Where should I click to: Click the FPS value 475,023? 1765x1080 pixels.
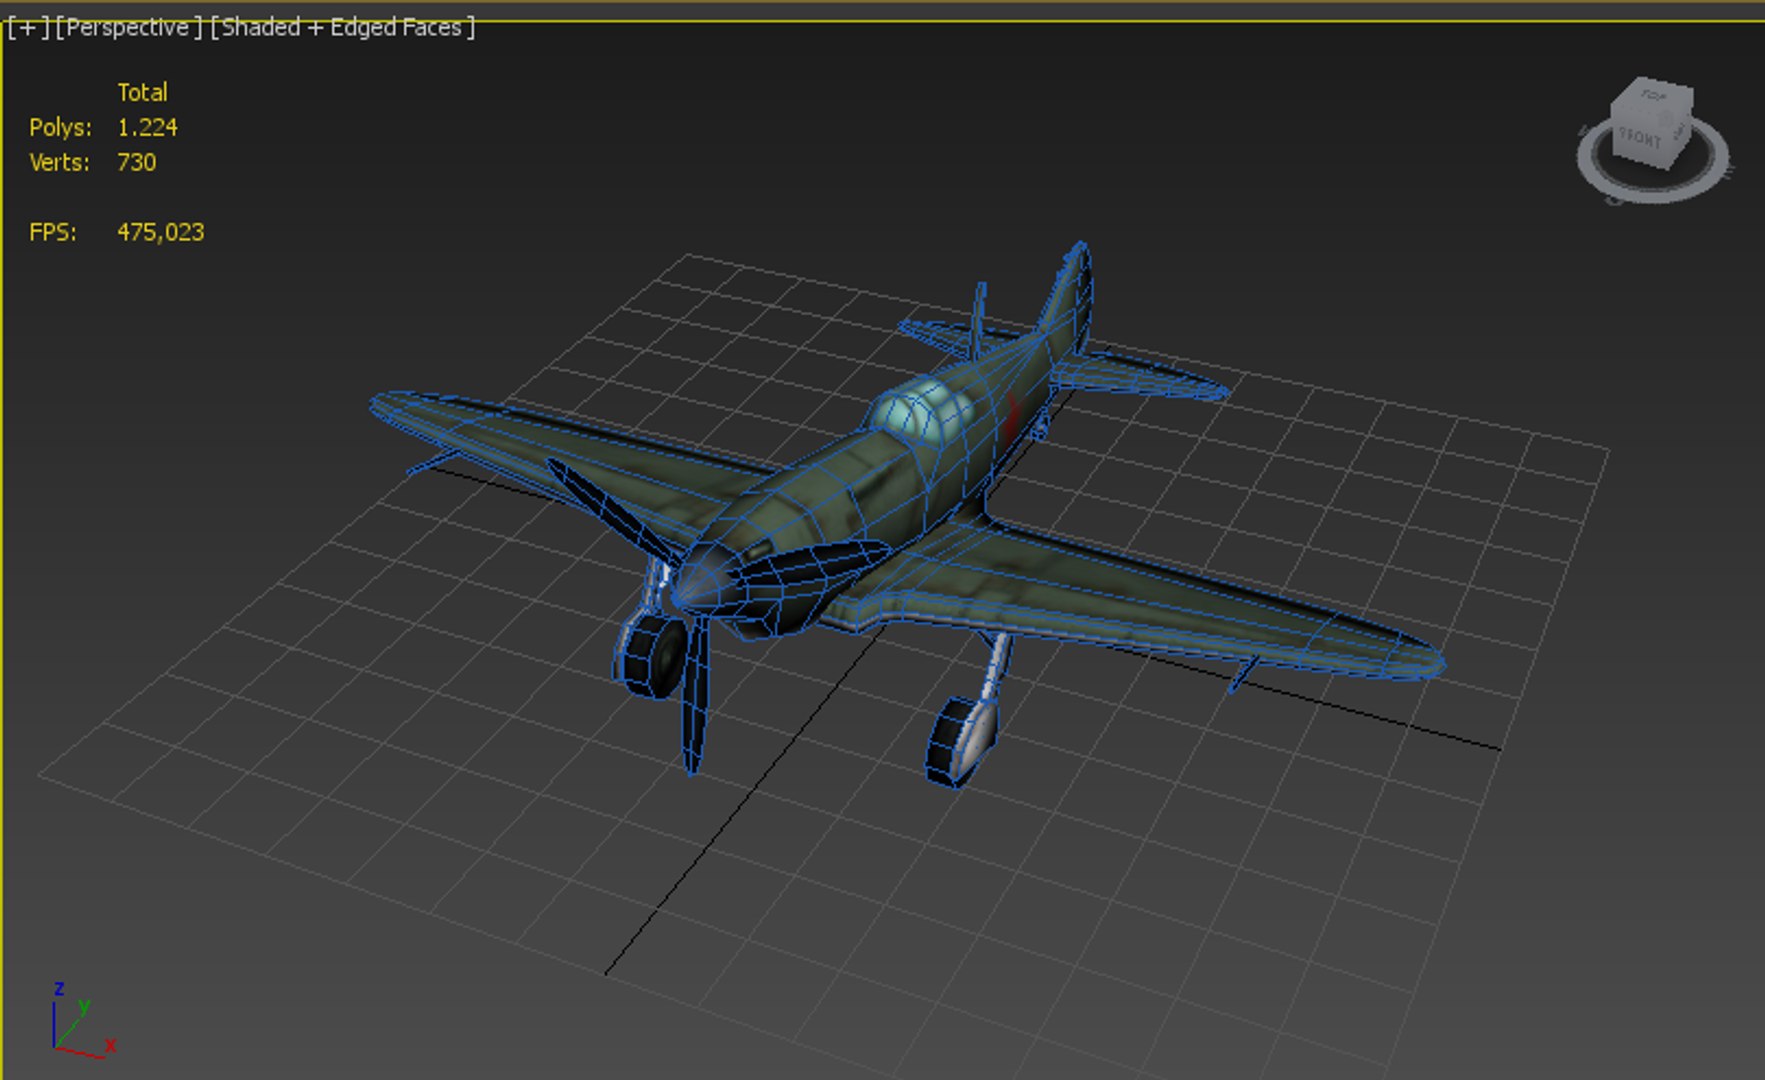tap(161, 232)
